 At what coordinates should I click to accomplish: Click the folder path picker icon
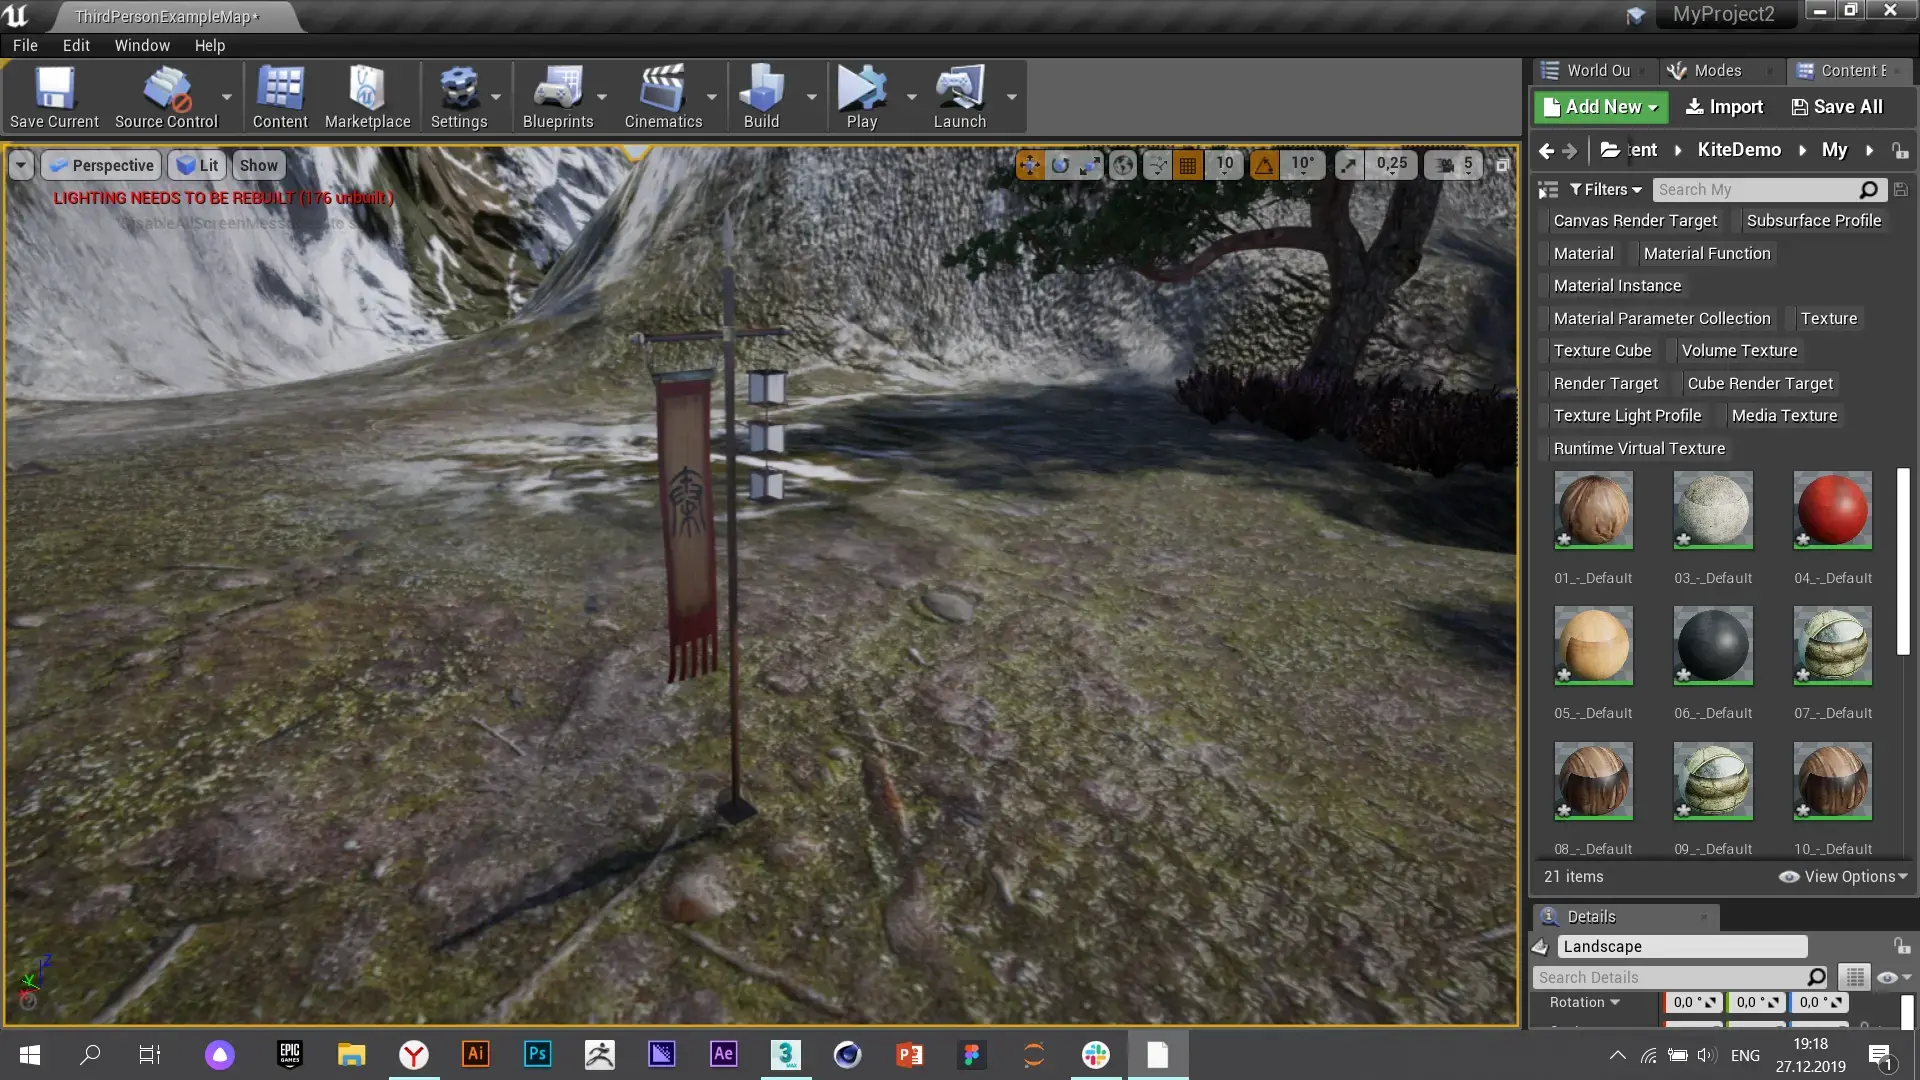coord(1610,150)
